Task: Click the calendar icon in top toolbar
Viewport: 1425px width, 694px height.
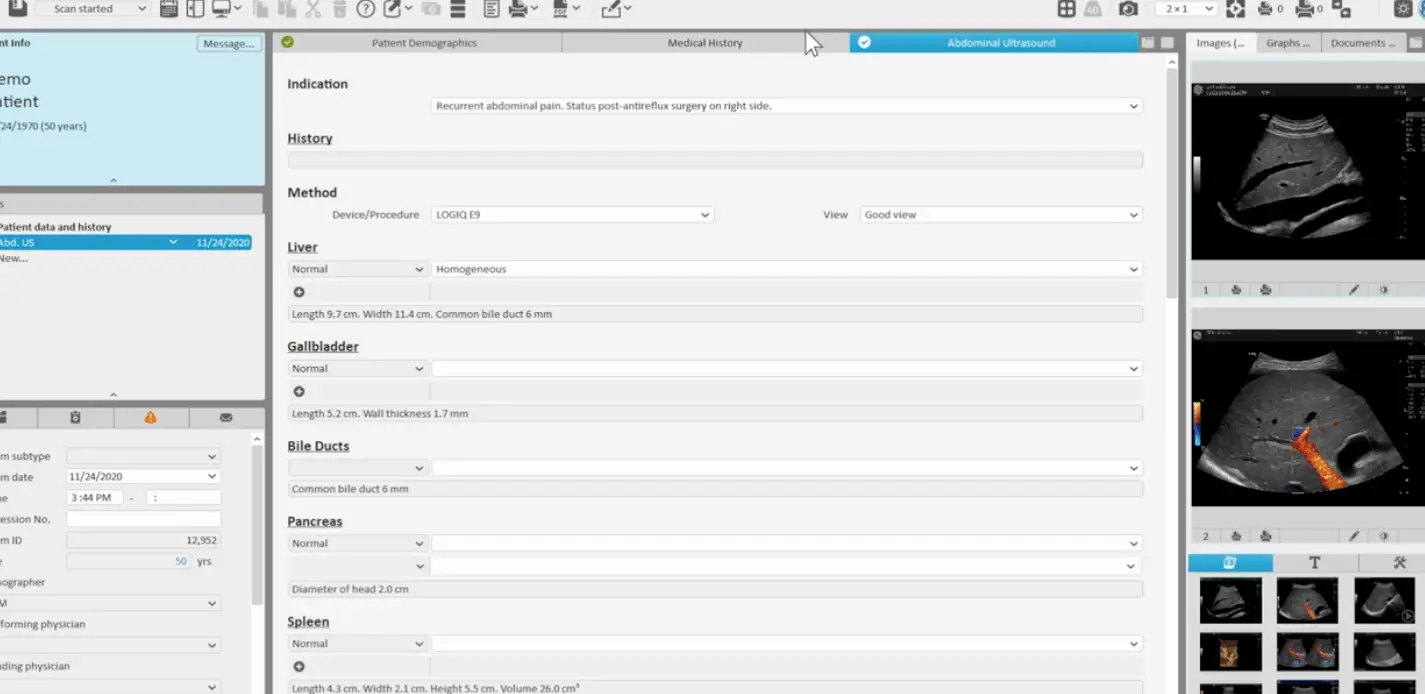Action: (x=169, y=9)
